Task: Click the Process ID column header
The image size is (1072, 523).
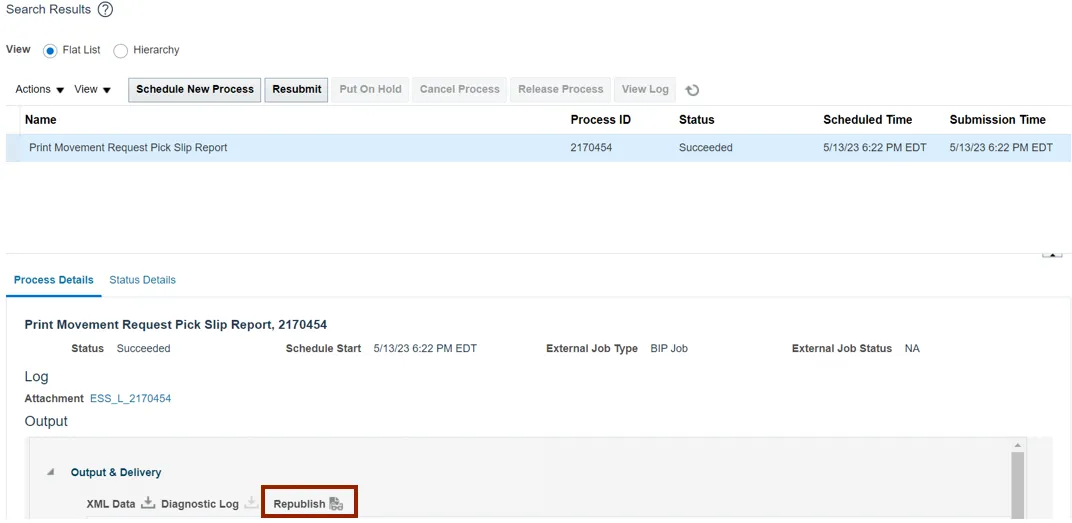Action: 600,120
